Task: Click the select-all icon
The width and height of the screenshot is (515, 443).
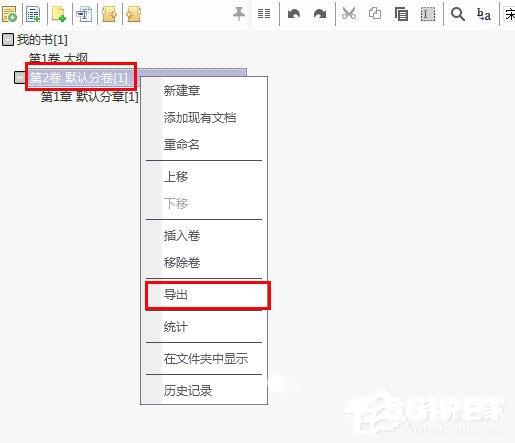Action: click(x=428, y=14)
